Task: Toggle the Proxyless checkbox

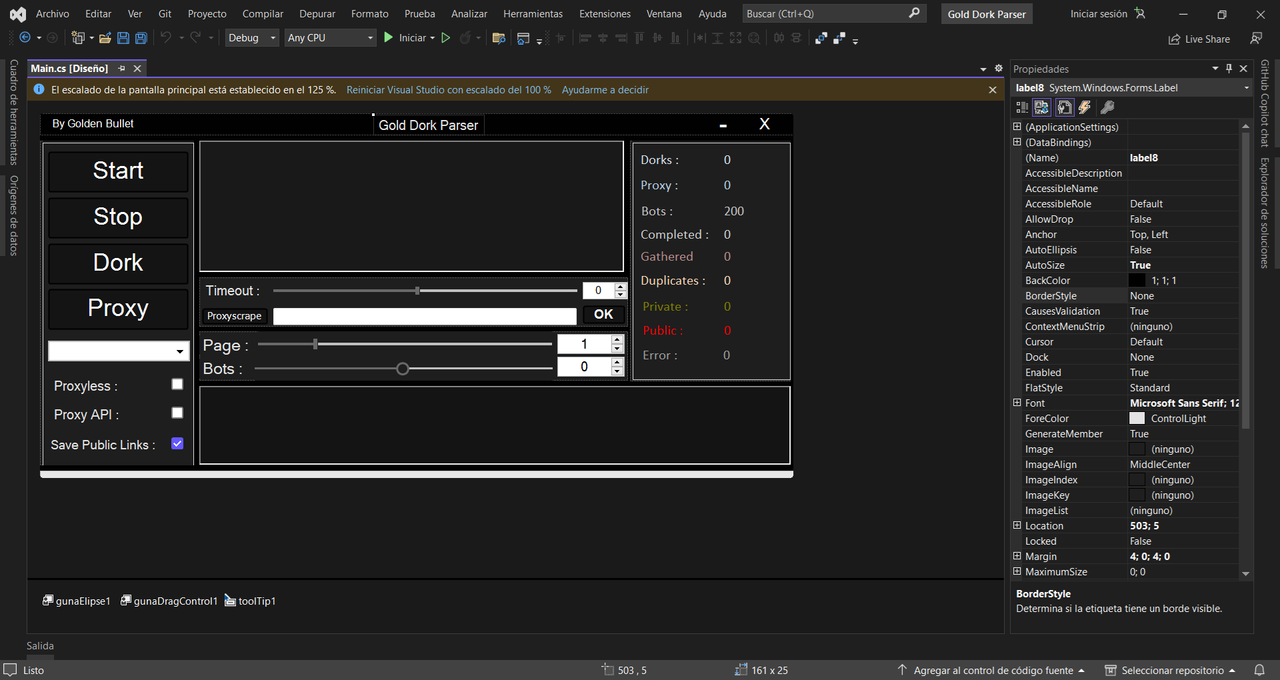Action: 177,384
